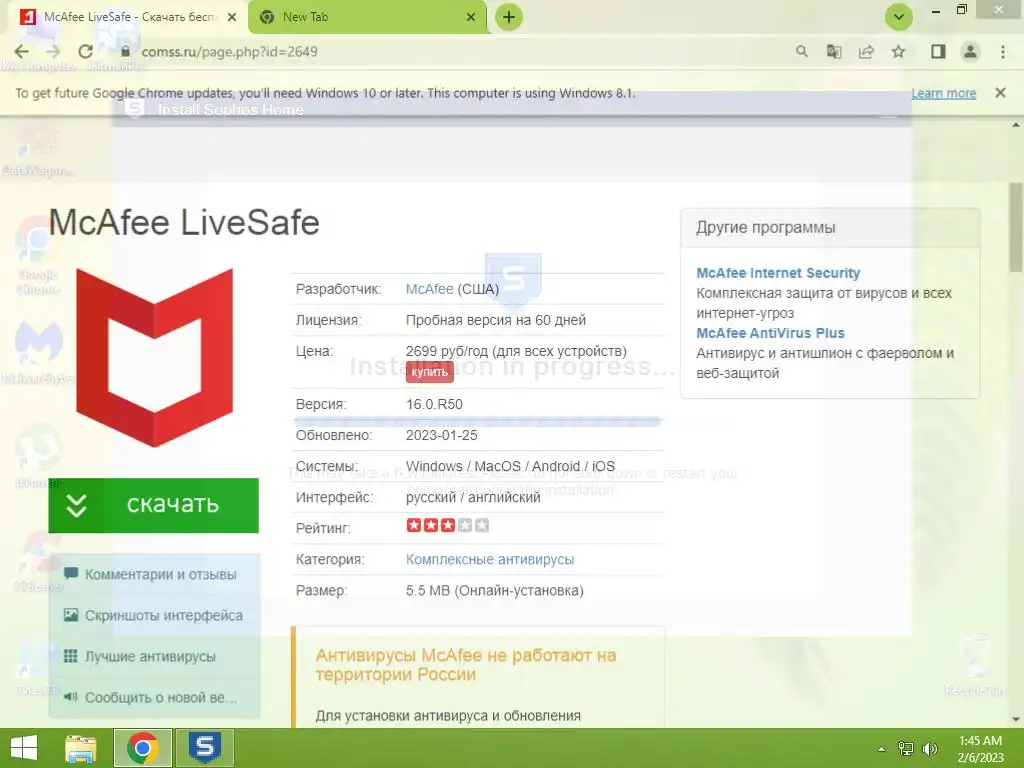Open the Learn more link in the infobar
This screenshot has width=1024, height=768.
(944, 93)
